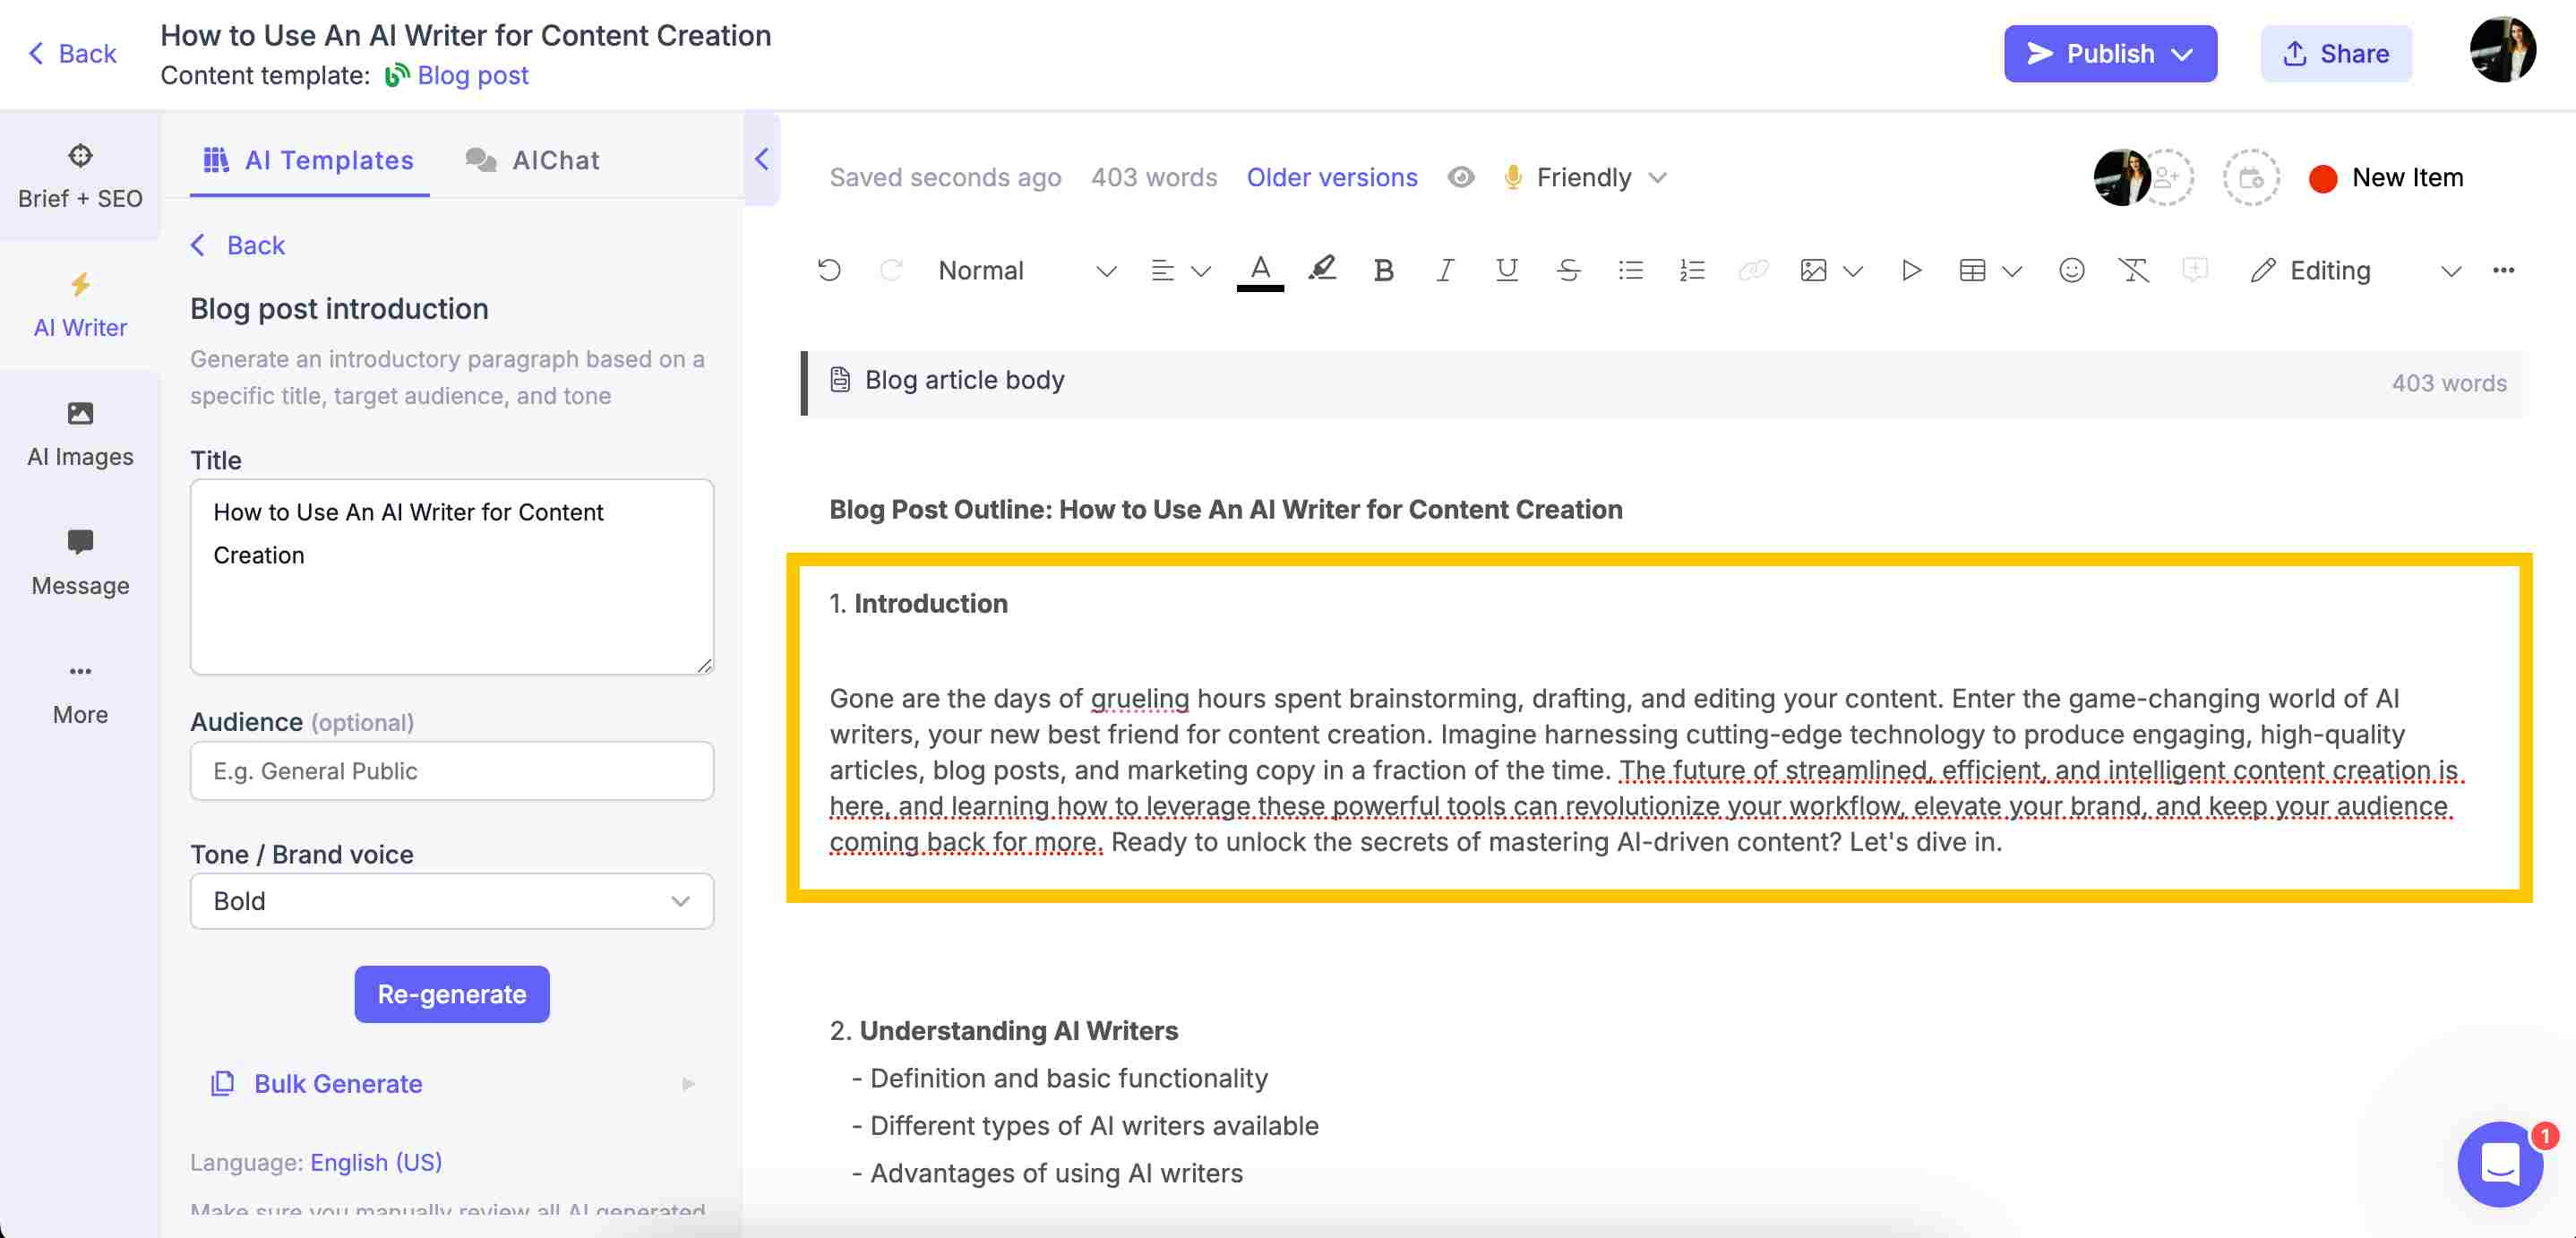Click the top-left Back link
2576x1238 pixels.
click(x=72, y=53)
